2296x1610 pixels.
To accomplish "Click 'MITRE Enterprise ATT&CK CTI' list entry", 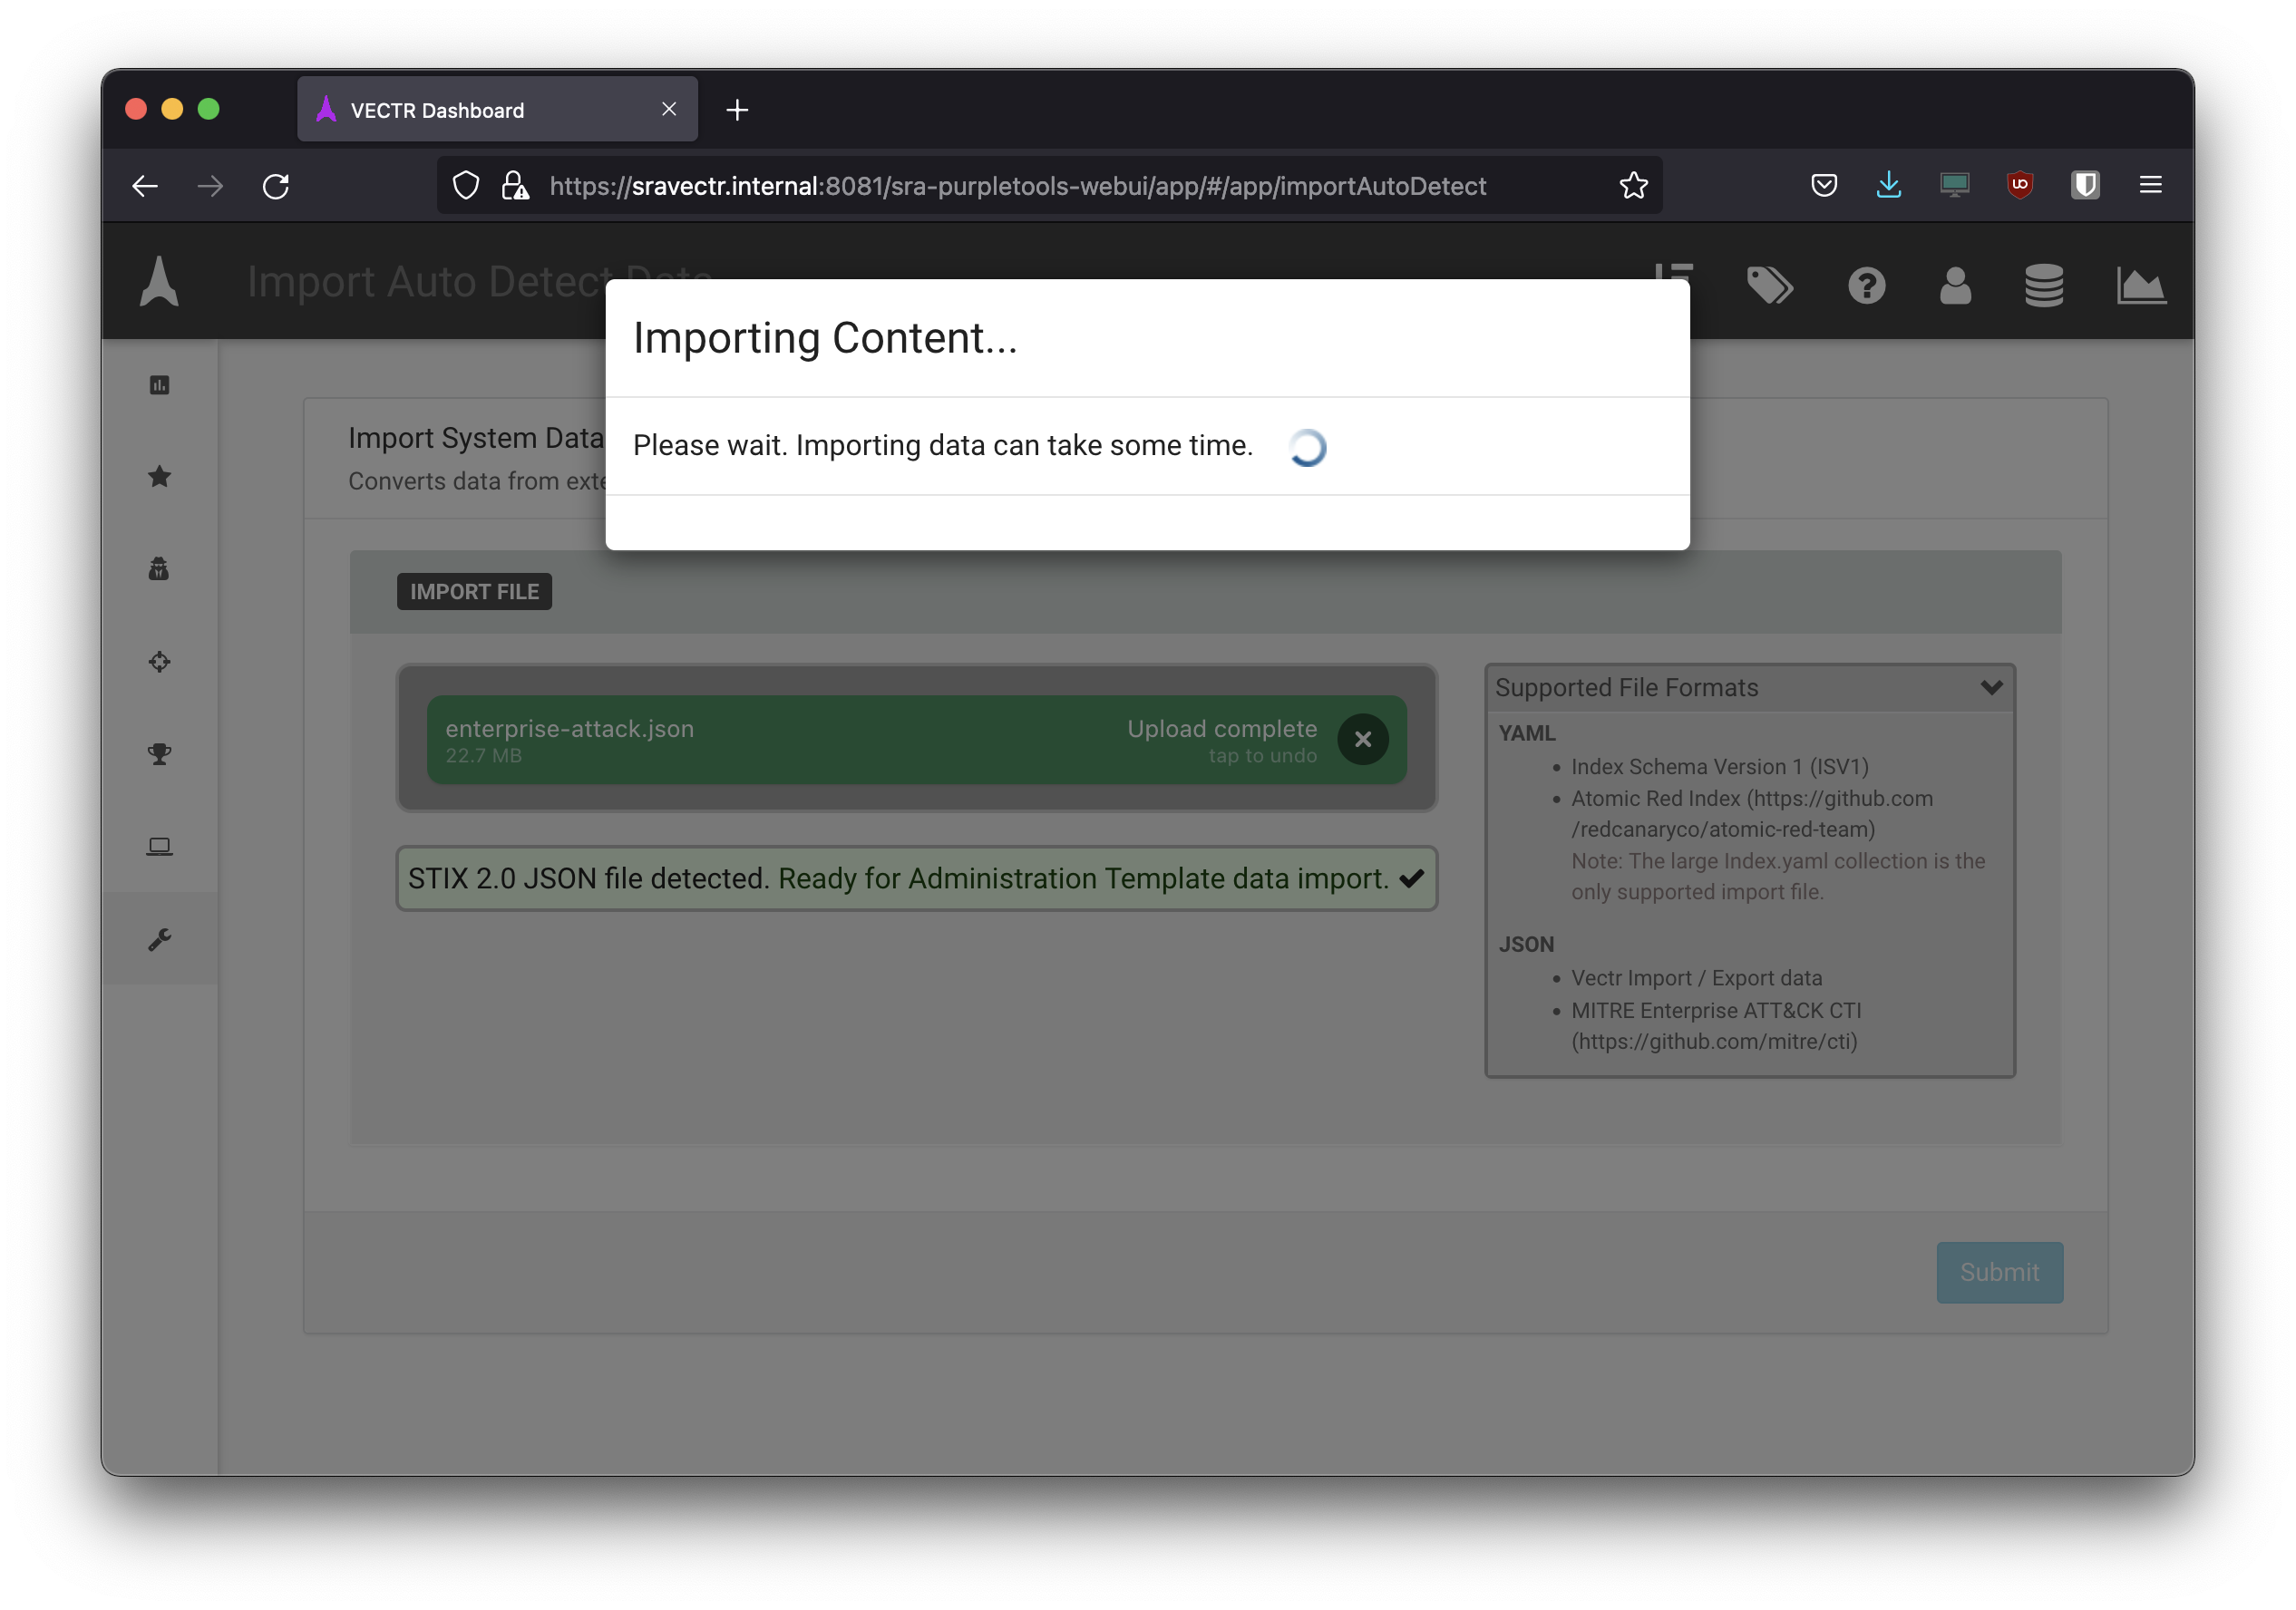I will tap(1715, 1025).
